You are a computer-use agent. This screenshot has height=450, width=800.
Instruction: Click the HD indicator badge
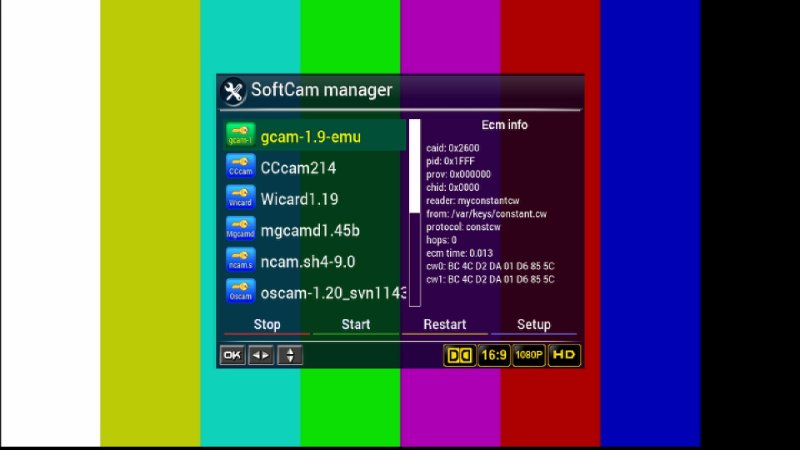(x=564, y=355)
